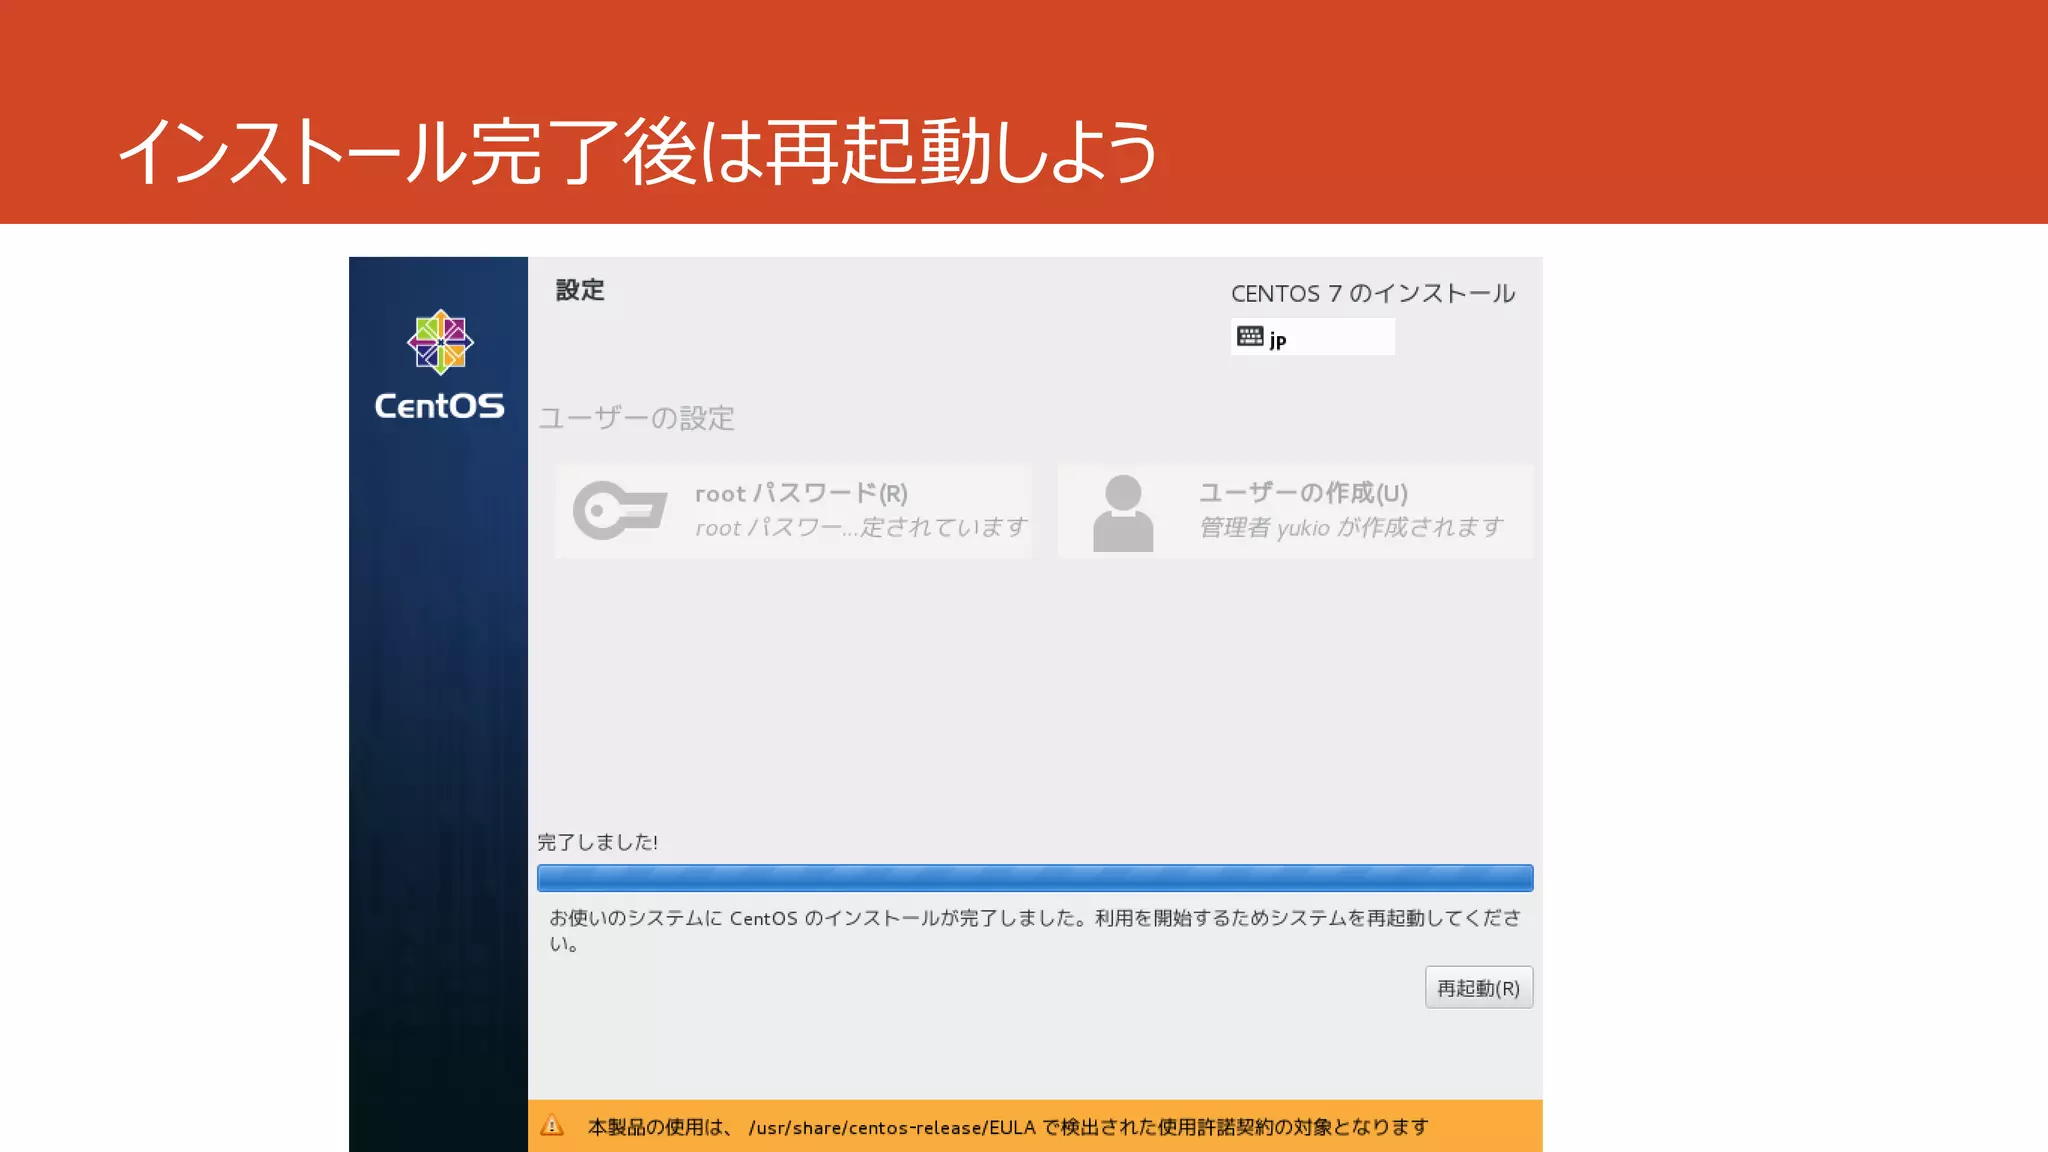Click the 再起動(R) reboot button
This screenshot has width=2048, height=1152.
(x=1478, y=988)
